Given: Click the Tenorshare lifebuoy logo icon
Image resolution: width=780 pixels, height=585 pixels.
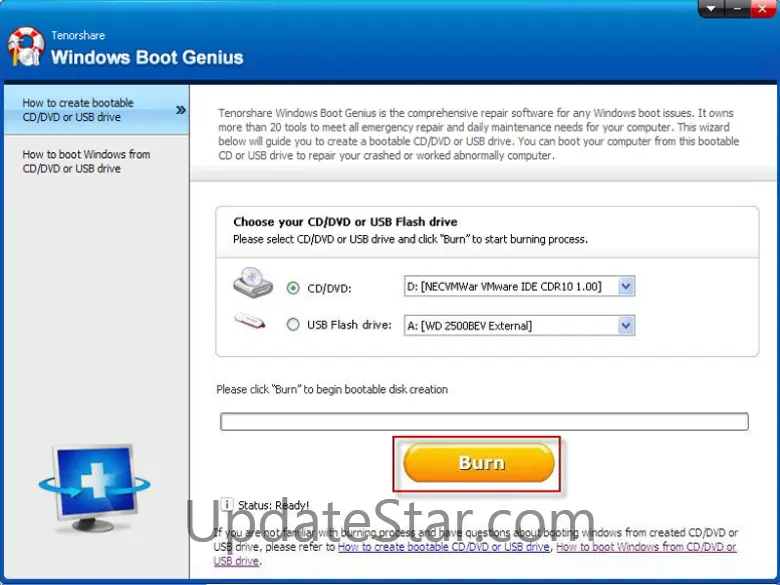Looking at the screenshot, I should point(26,47).
